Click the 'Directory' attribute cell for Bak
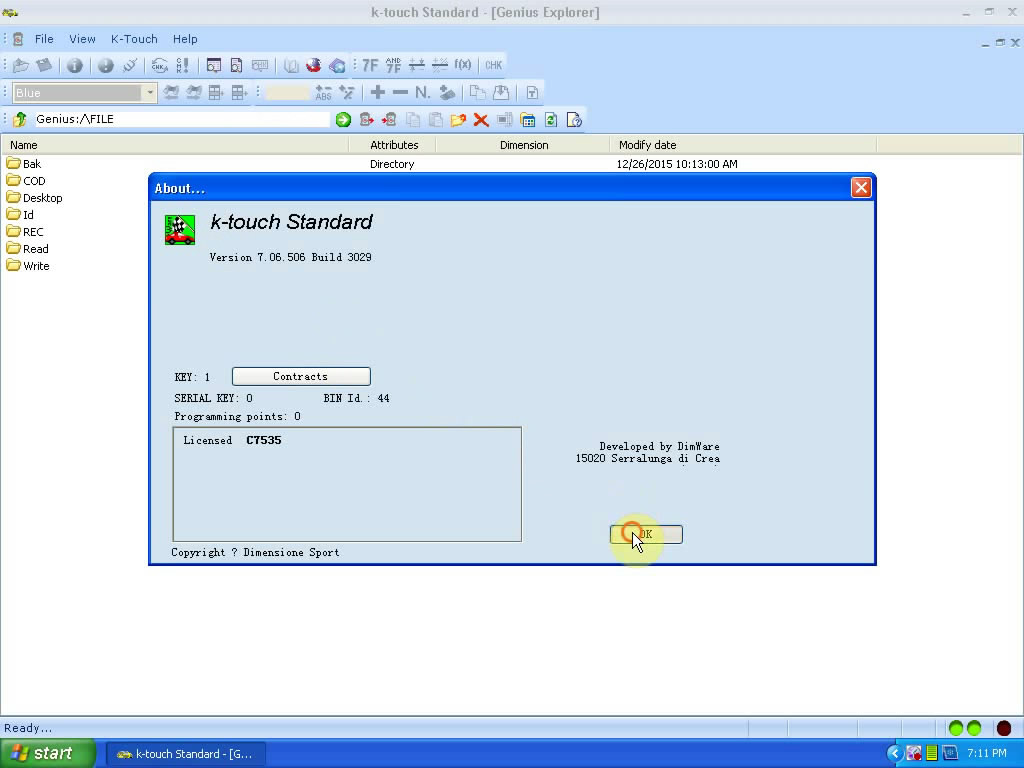1024x768 pixels. pos(392,164)
